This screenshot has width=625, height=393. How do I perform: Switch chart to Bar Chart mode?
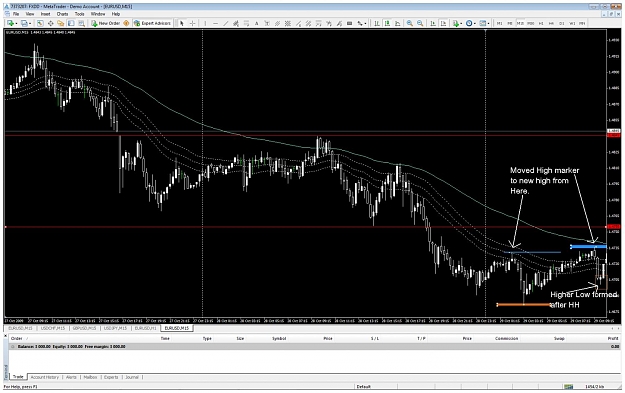[377, 24]
